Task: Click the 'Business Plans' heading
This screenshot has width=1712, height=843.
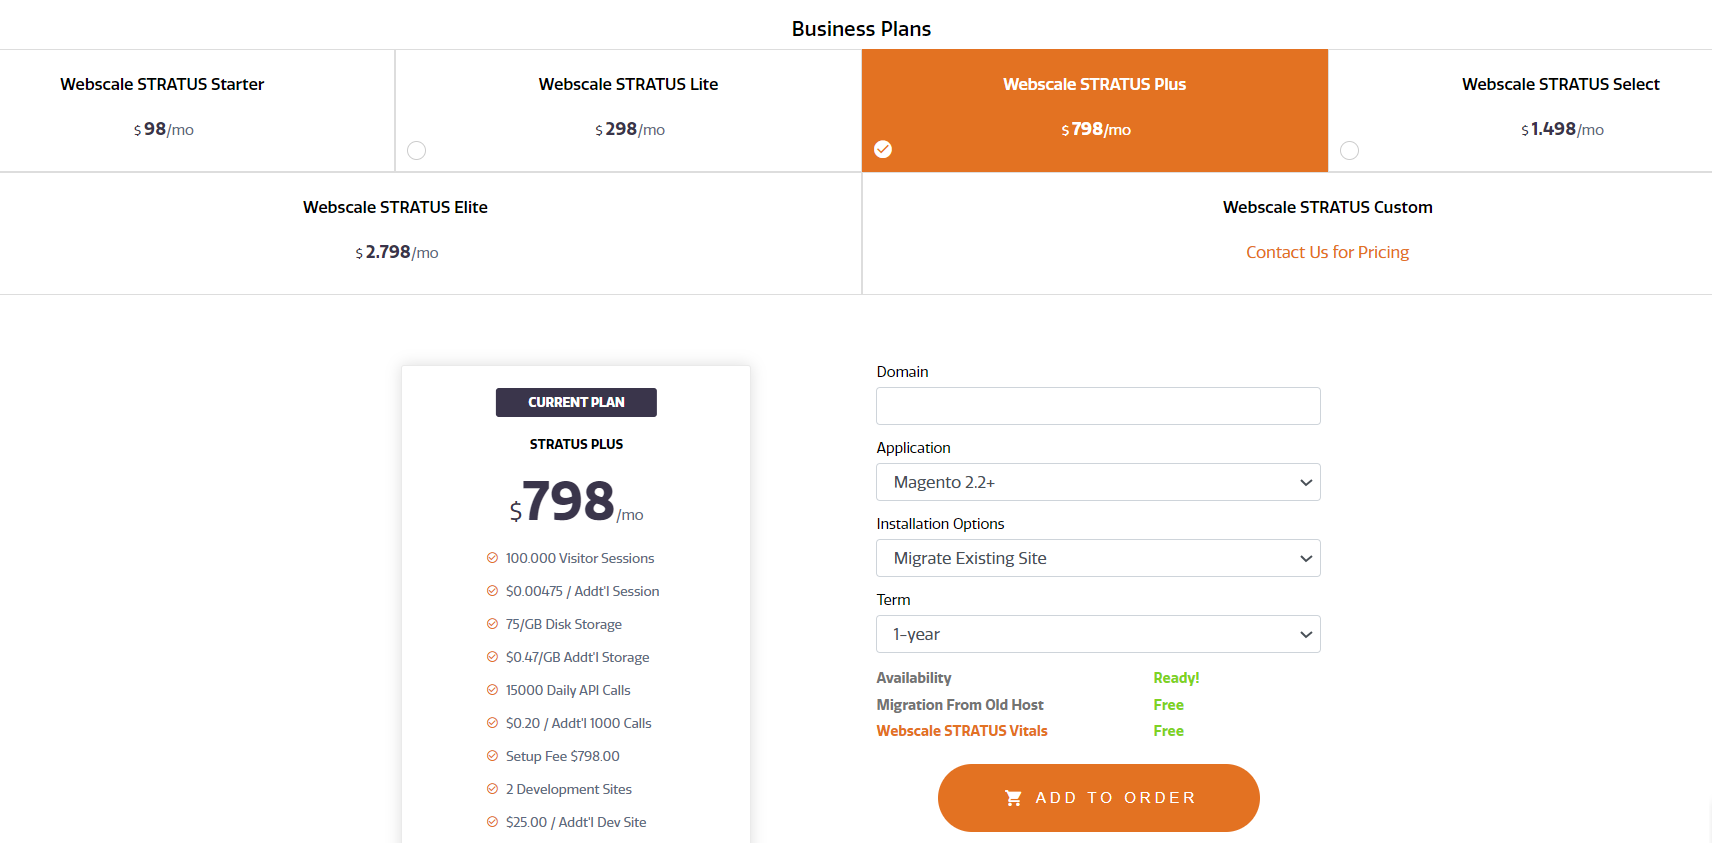Action: click(861, 29)
